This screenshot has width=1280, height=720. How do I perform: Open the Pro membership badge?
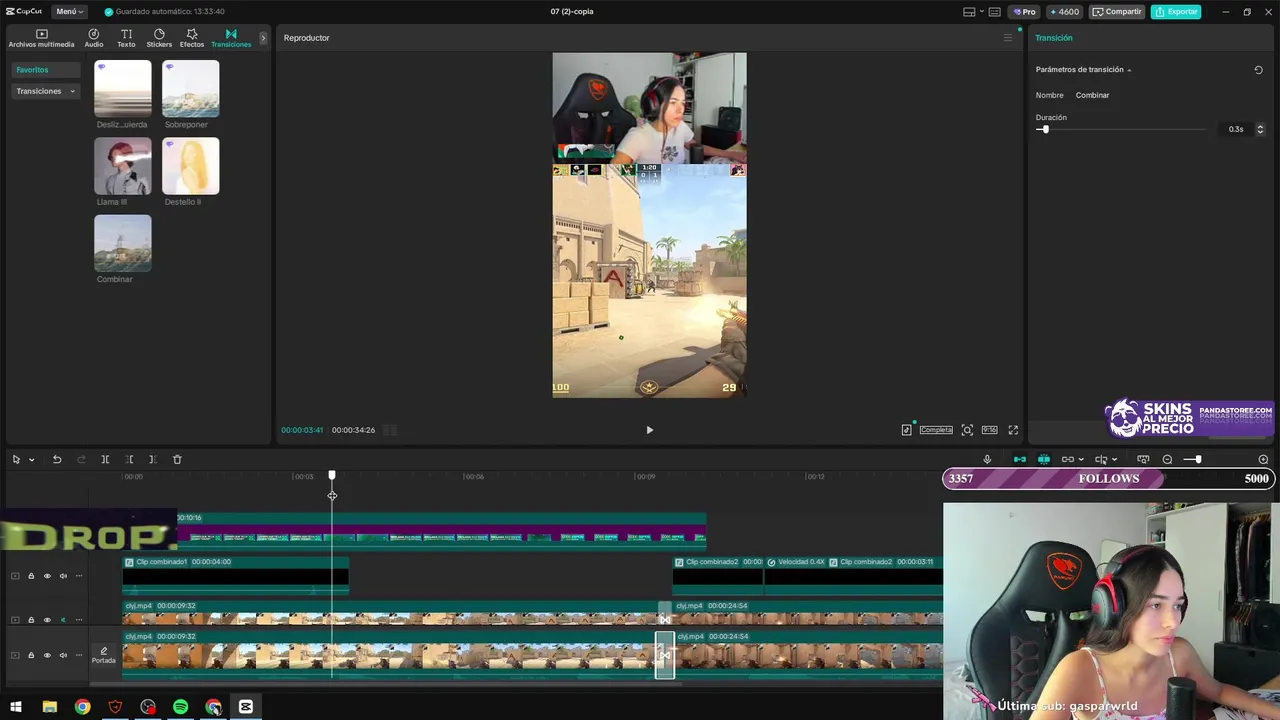point(1024,12)
